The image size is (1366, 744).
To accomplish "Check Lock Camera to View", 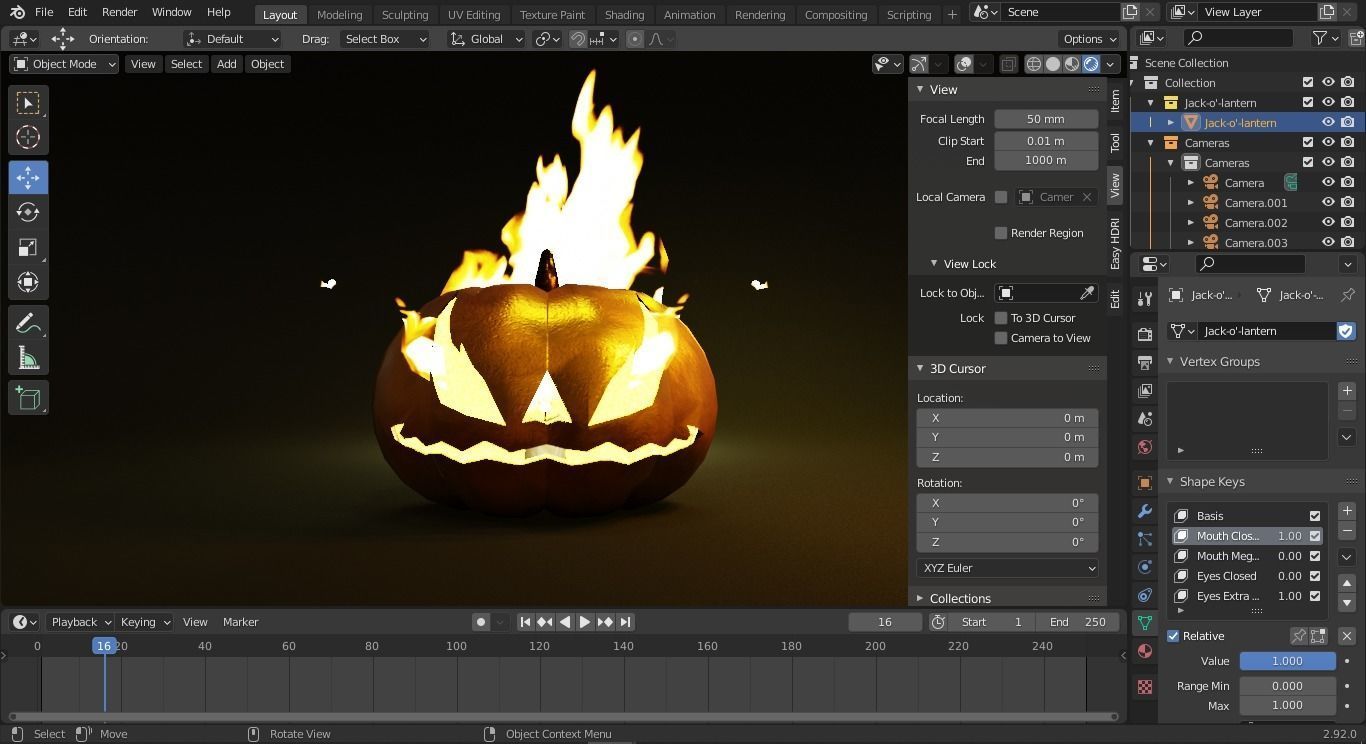I will [1001, 338].
